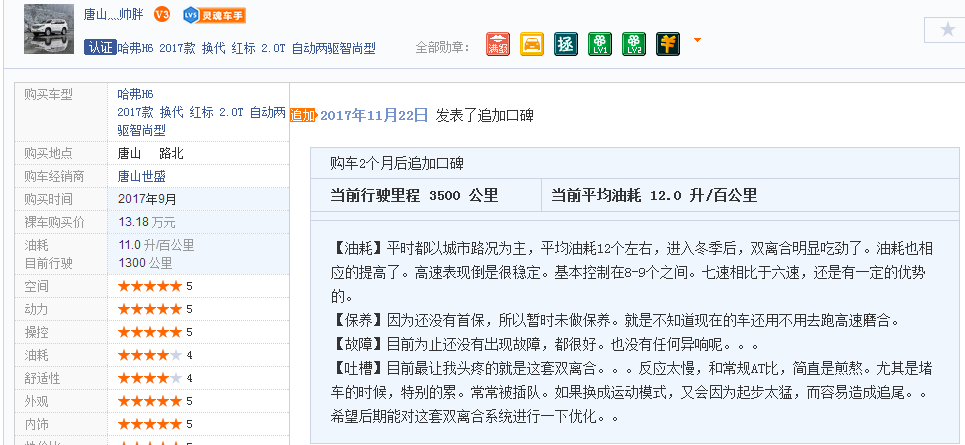The width and height of the screenshot is (965, 445).
Task: Click the green LV2 medal icon
Action: click(633, 44)
